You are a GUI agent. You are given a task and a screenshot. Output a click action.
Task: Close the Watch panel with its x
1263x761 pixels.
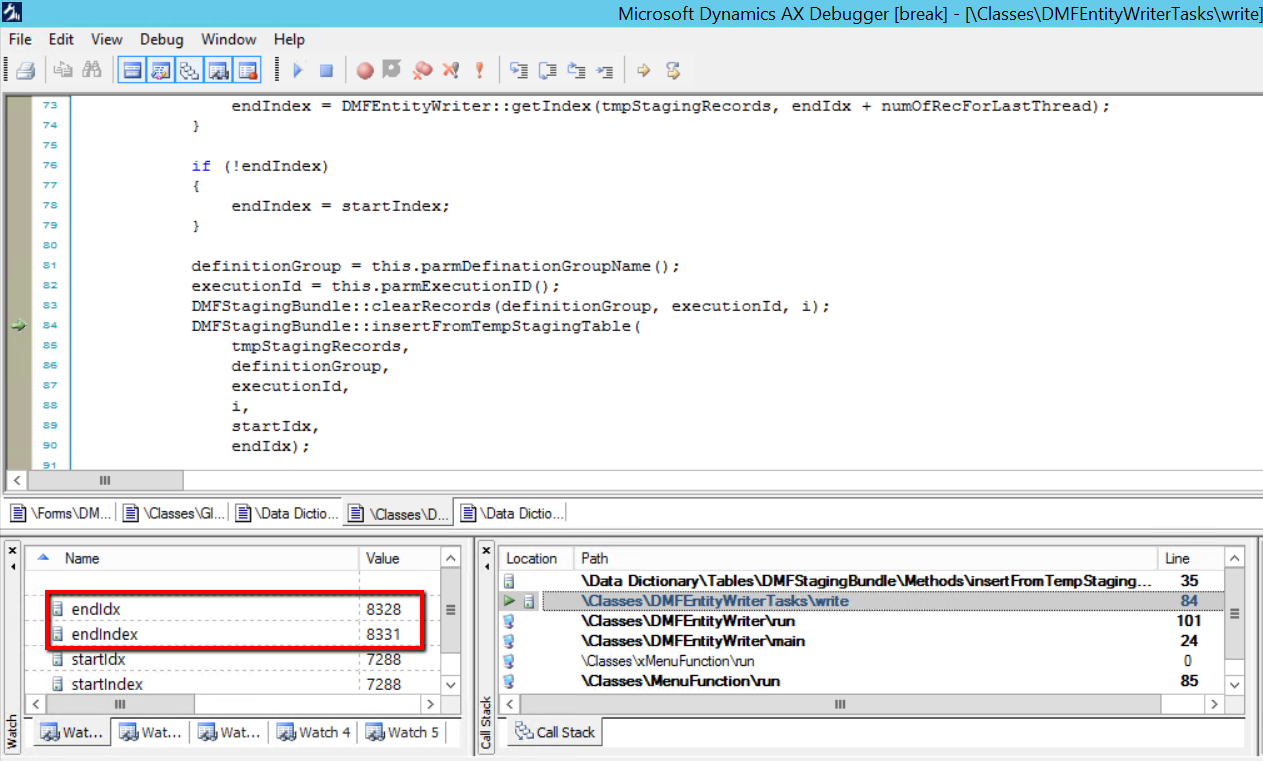[x=12, y=551]
